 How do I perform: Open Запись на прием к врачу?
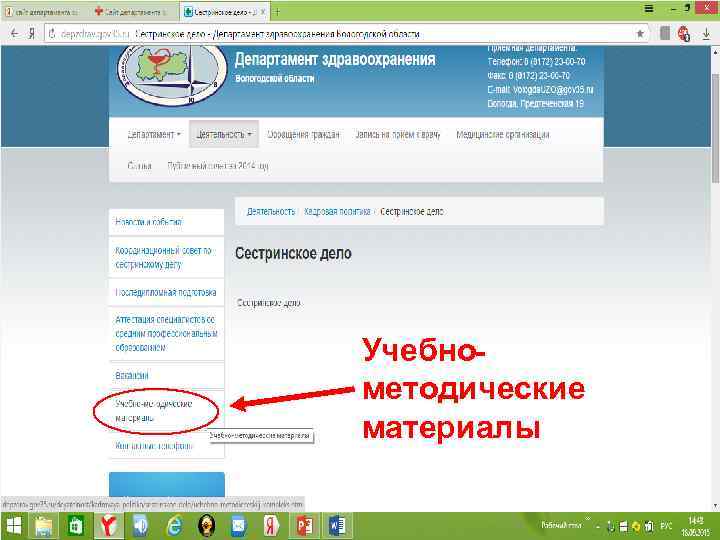tap(398, 135)
